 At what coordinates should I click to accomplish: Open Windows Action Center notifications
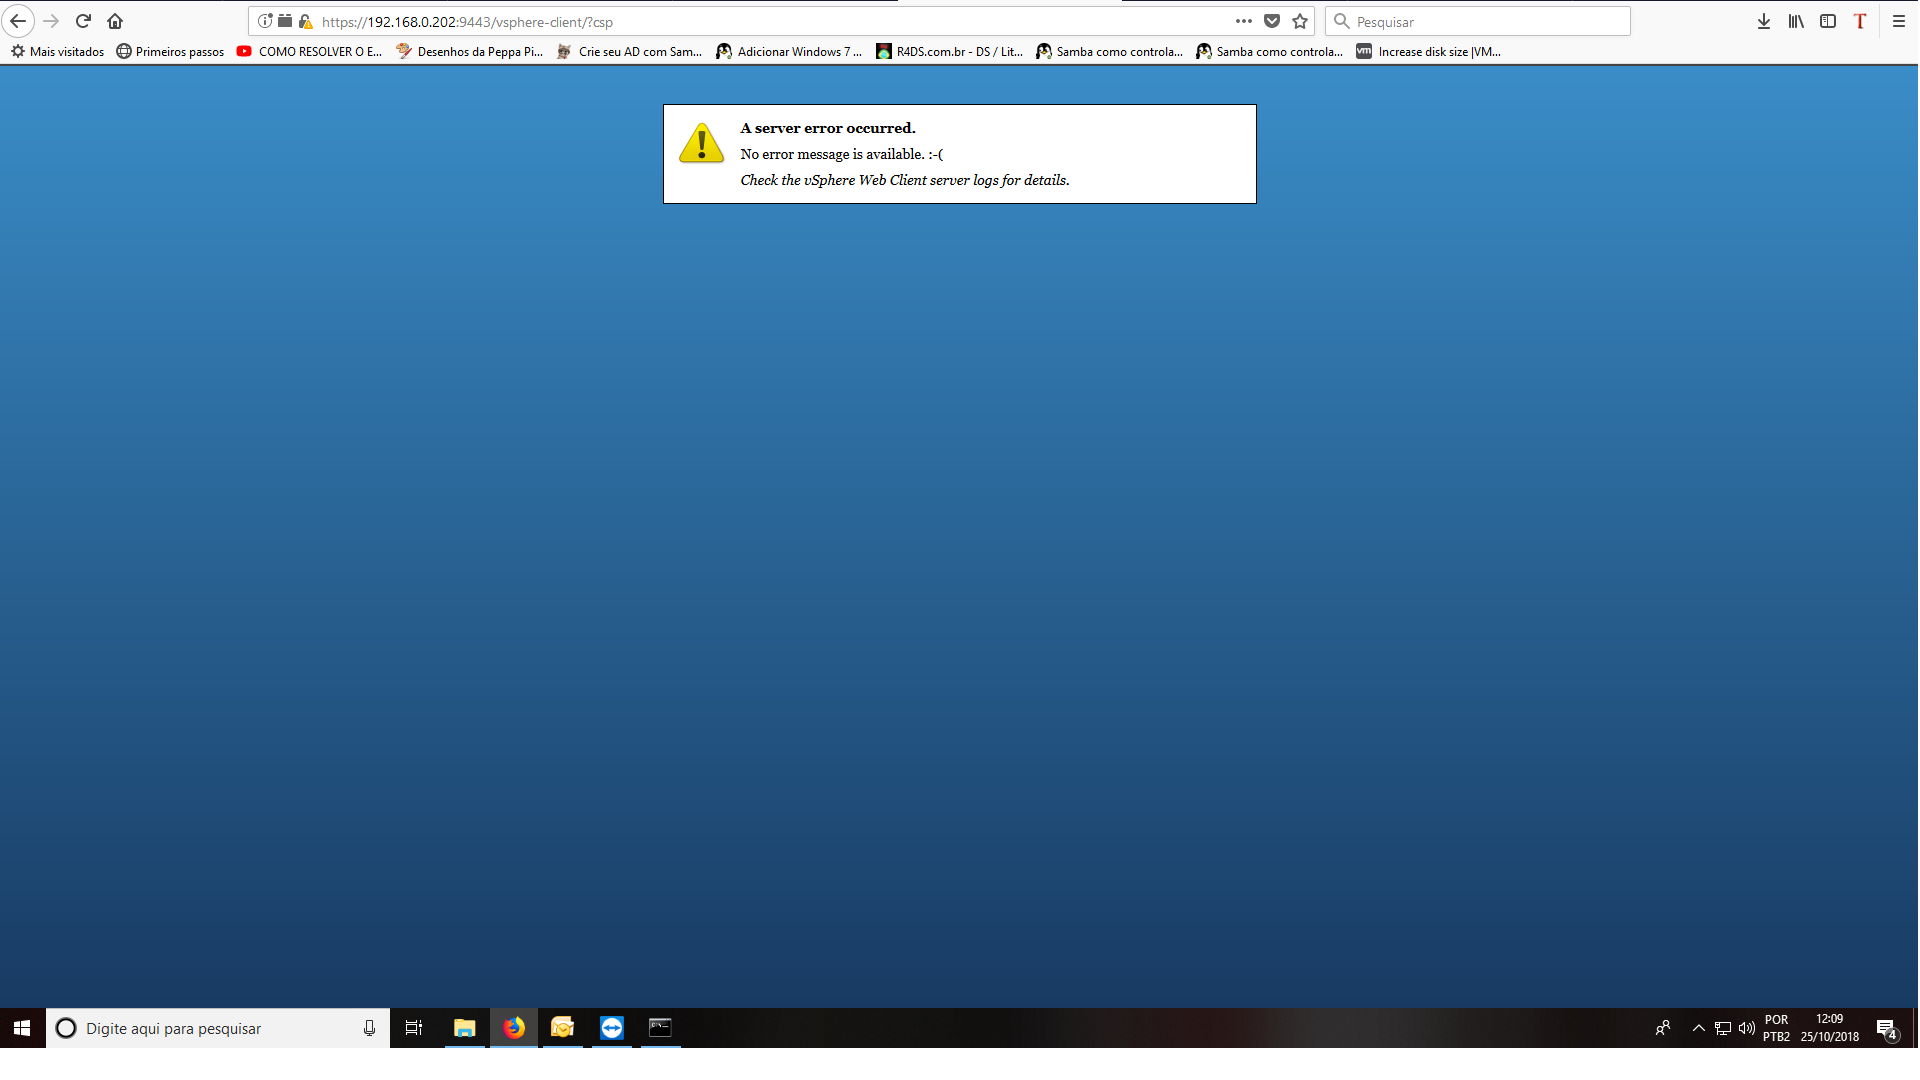pos(1886,1028)
